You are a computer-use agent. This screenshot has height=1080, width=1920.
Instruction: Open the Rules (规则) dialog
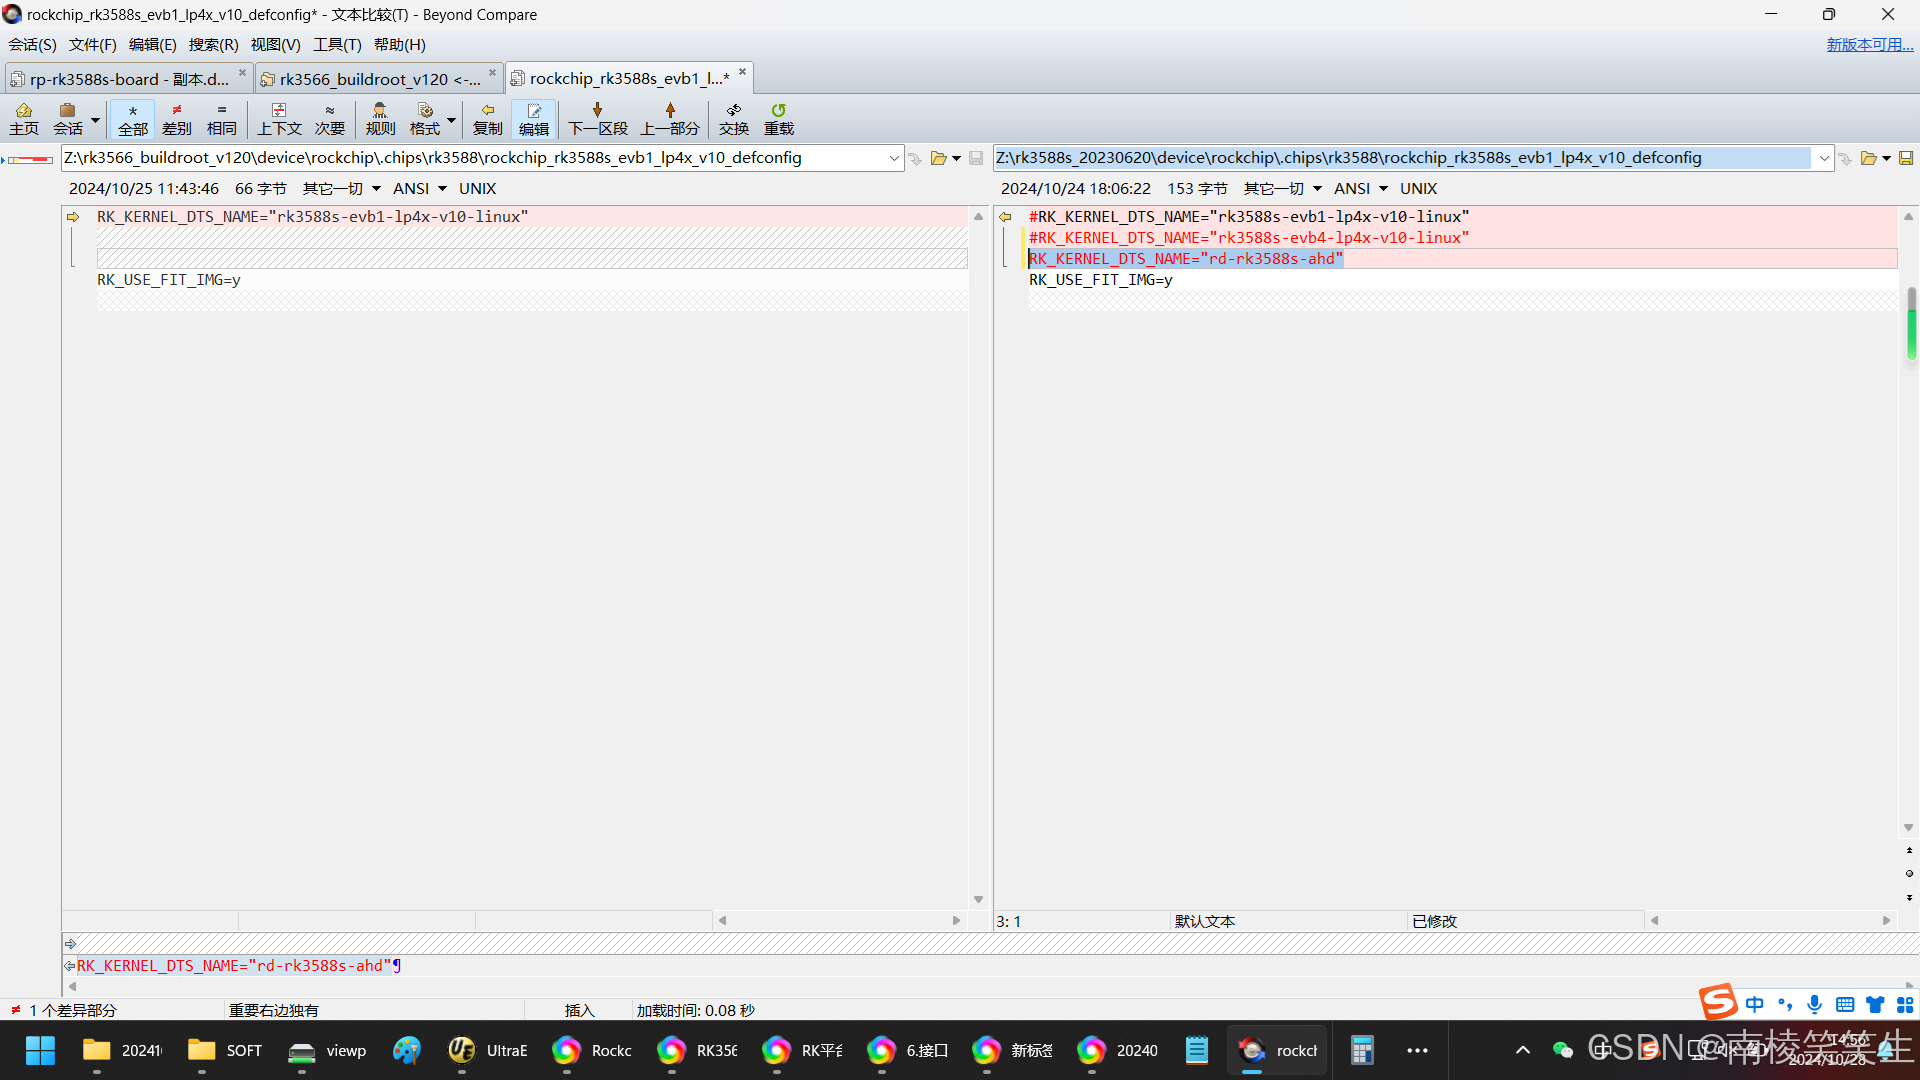point(380,118)
